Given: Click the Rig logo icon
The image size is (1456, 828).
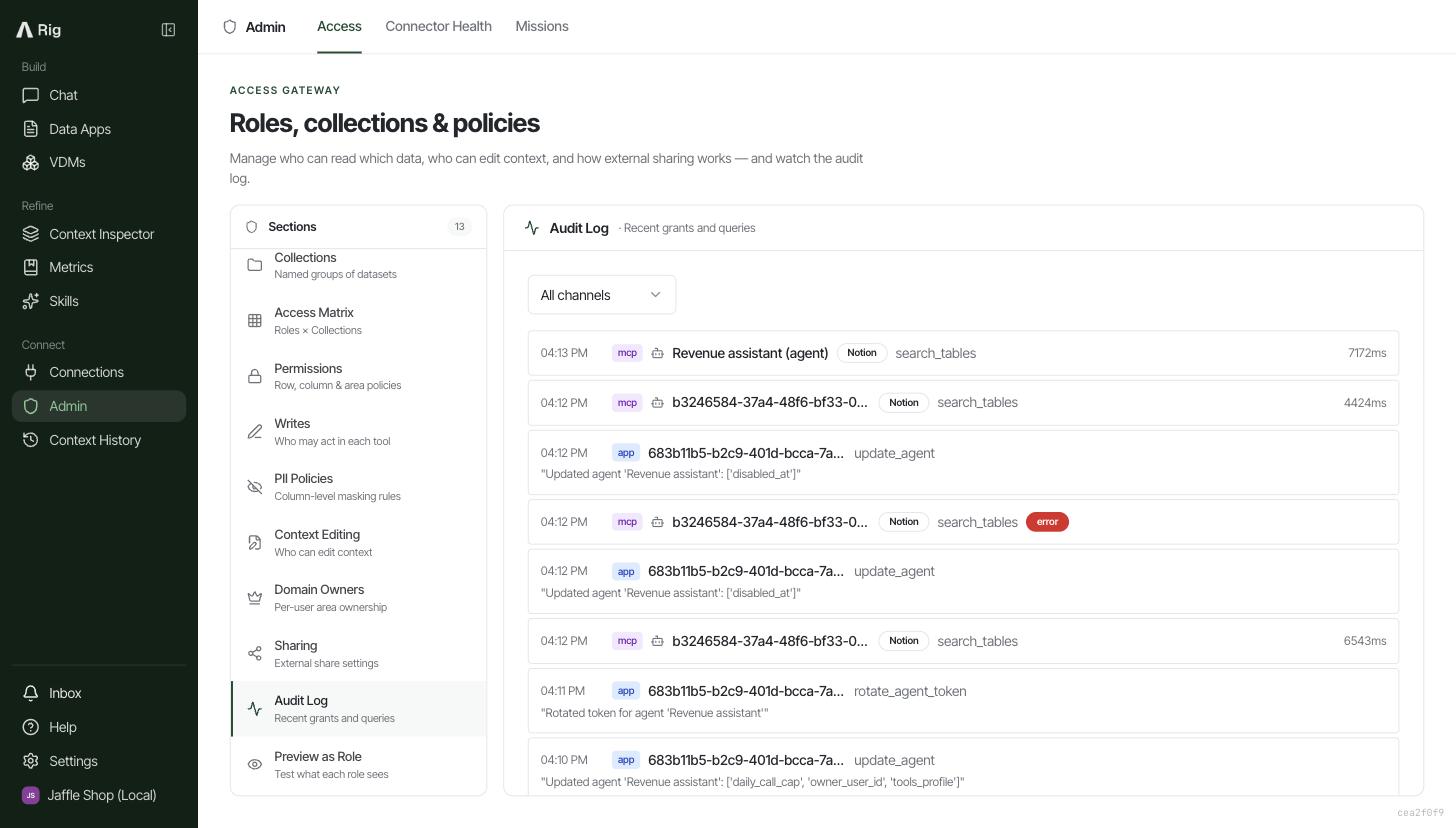Looking at the screenshot, I should coord(25,30).
